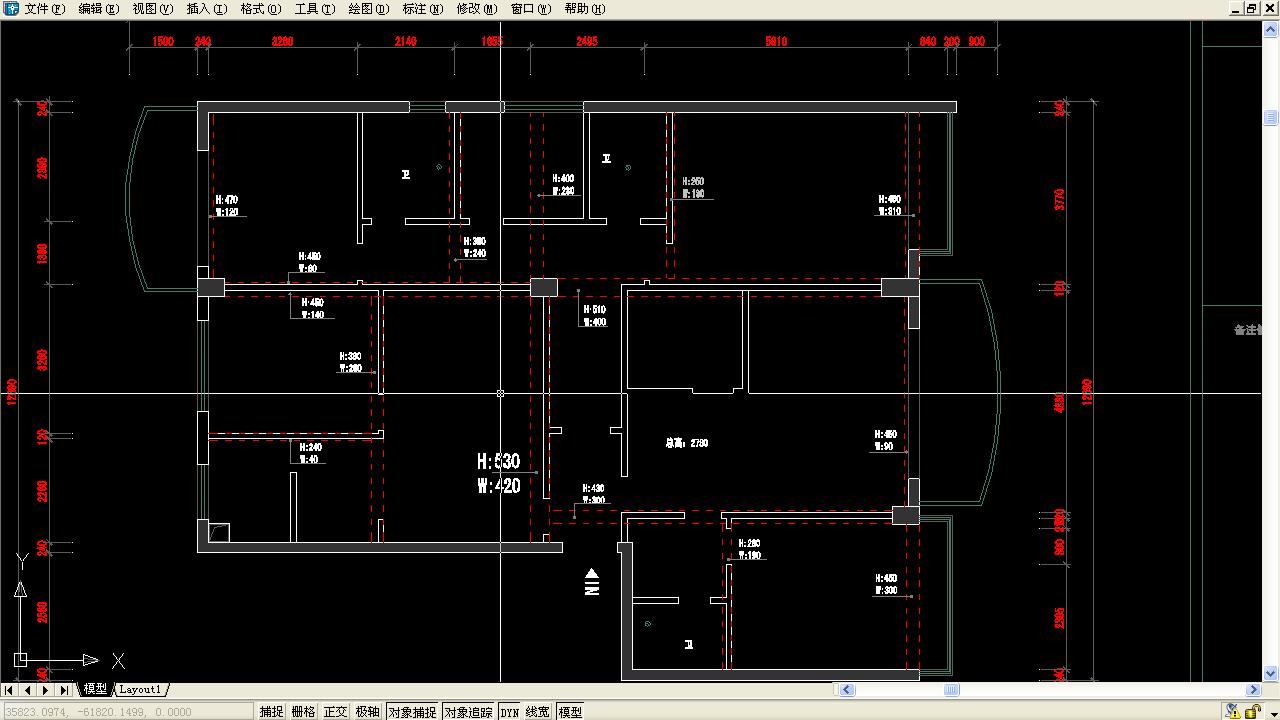The height and width of the screenshot is (720, 1280).
Task: Click the toolbar lock padlock icon
Action: (x=1253, y=712)
